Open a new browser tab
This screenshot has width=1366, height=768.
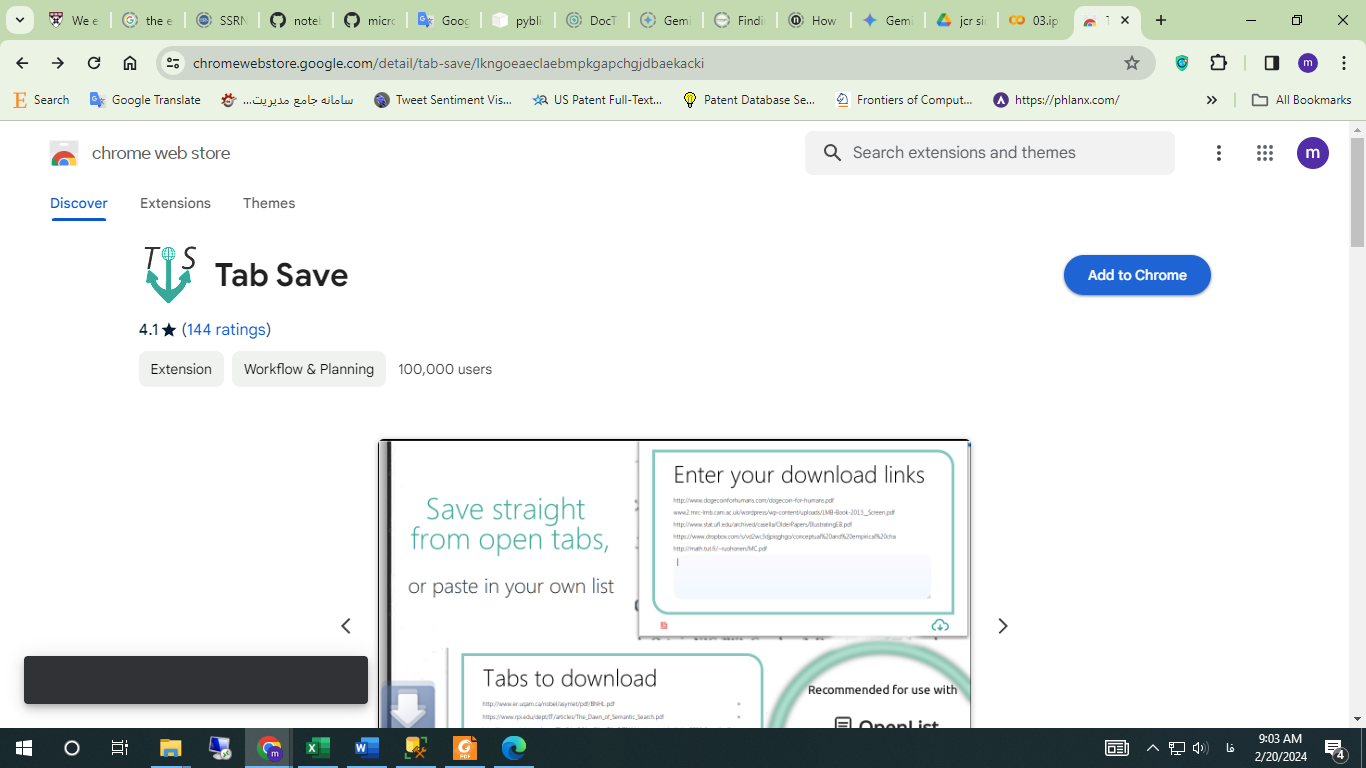1161,20
